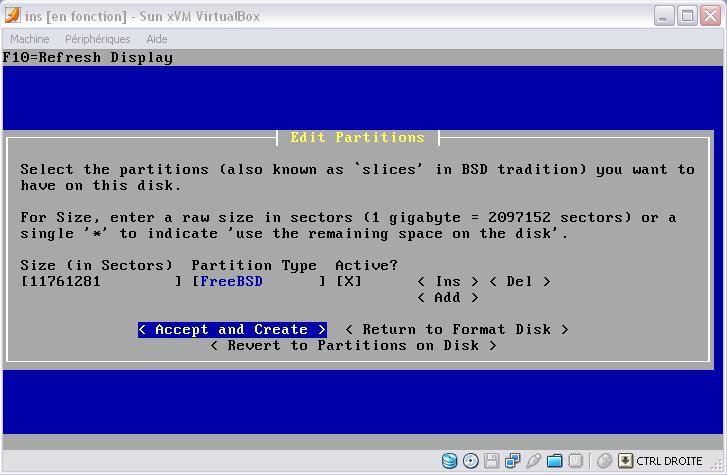The width and height of the screenshot is (727, 475).
Task: Open the CD/DVD drive status icon
Action: (x=471, y=461)
